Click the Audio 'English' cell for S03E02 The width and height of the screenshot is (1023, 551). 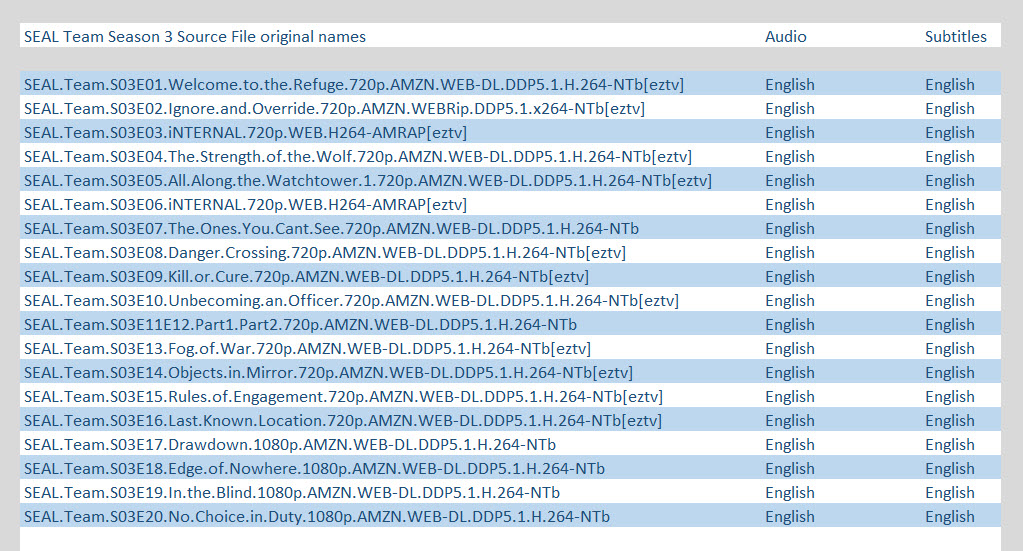[789, 109]
